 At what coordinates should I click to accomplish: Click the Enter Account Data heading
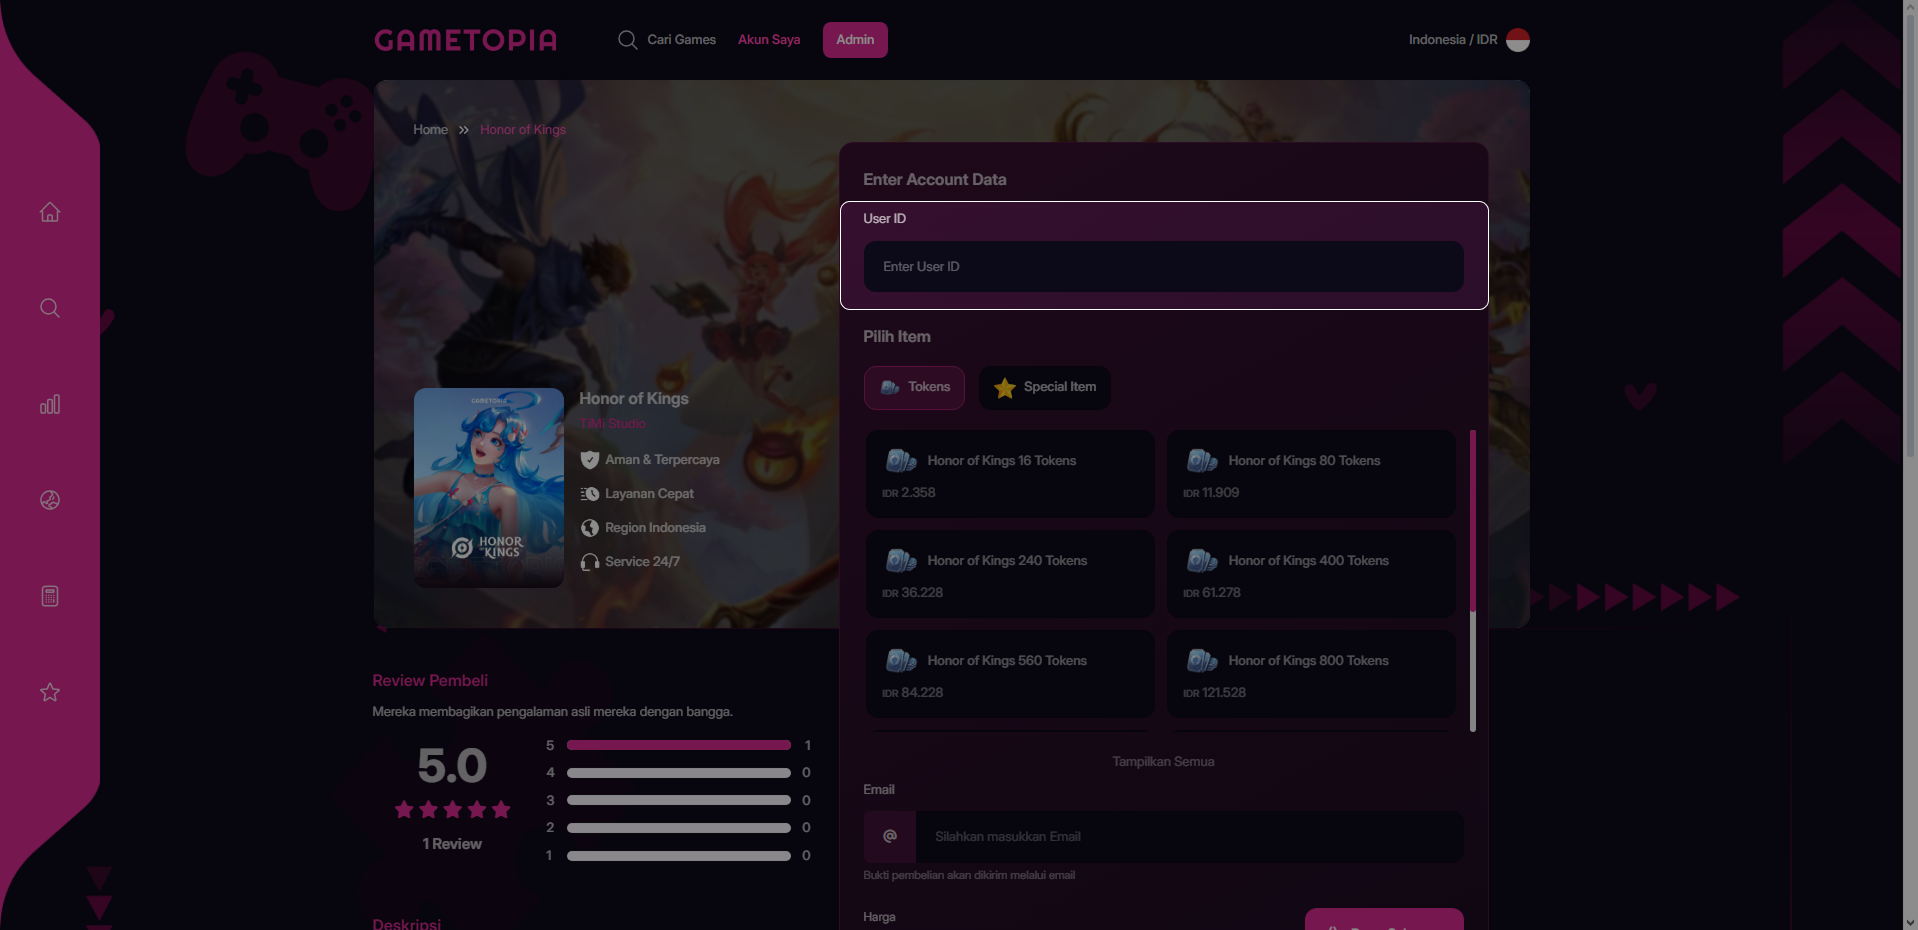click(935, 180)
